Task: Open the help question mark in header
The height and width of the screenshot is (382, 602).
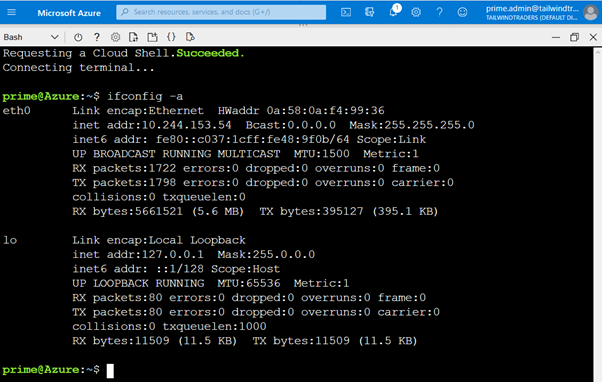Action: 439,13
